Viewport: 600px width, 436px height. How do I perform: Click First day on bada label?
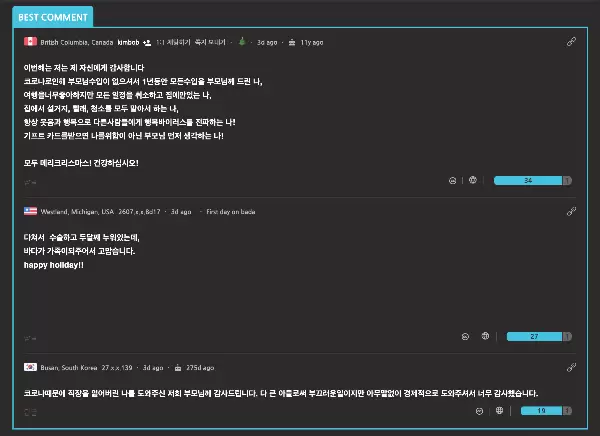click(x=231, y=212)
